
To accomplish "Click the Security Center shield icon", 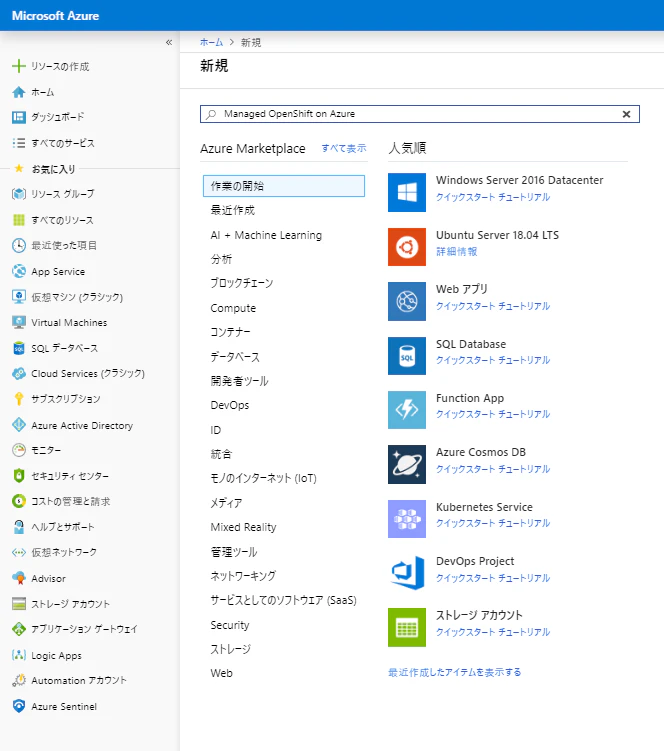I will (x=19, y=476).
